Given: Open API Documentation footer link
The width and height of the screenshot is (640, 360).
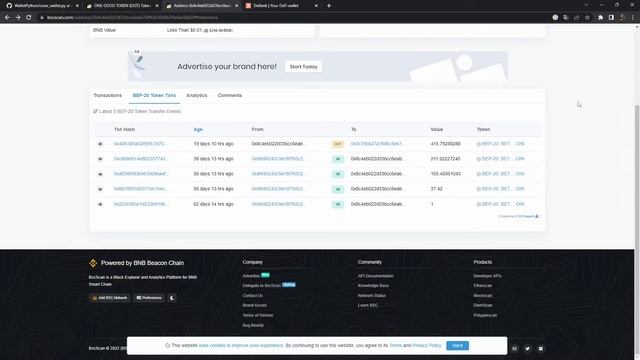Looking at the screenshot, I should coord(376,276).
